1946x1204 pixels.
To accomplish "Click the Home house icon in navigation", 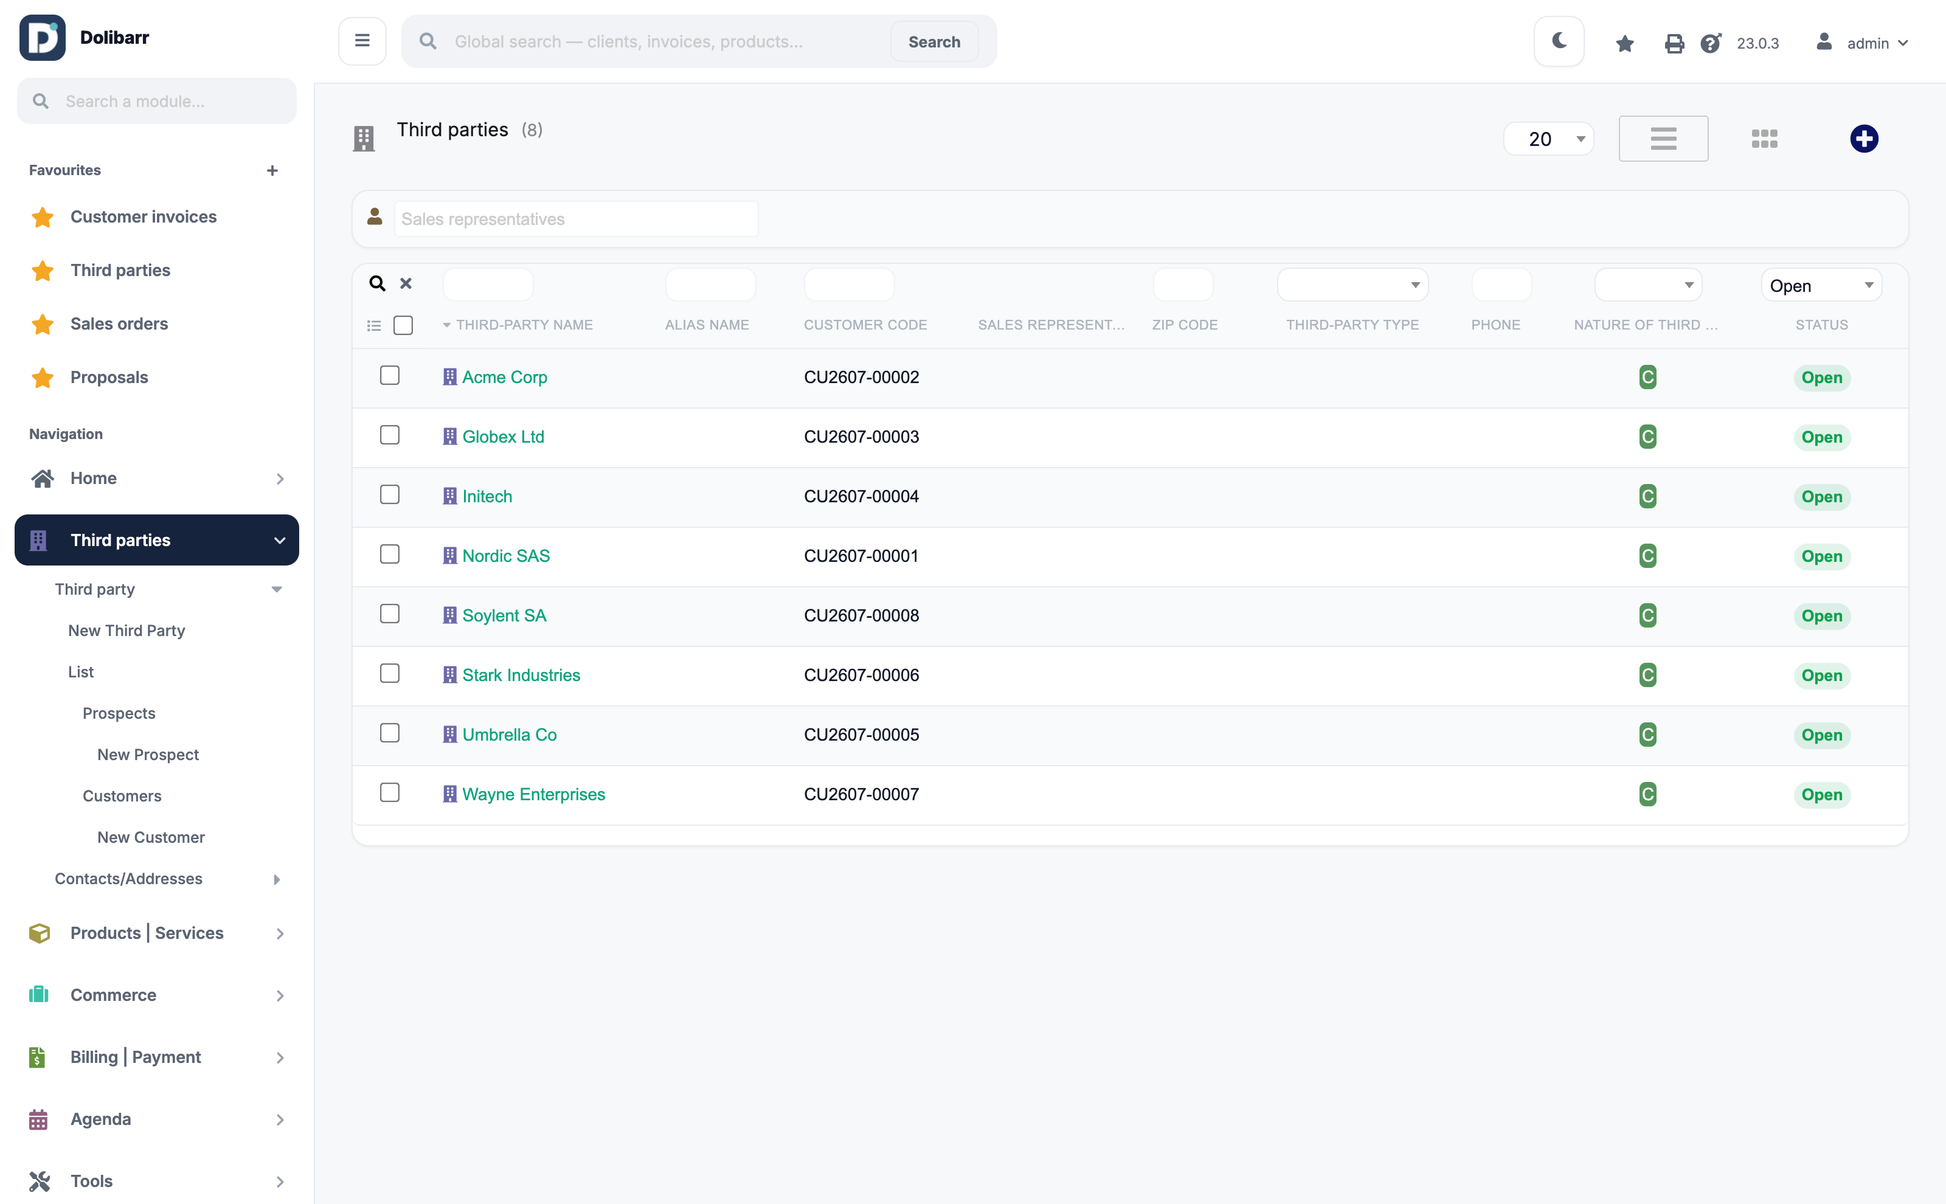I will click(x=42, y=479).
